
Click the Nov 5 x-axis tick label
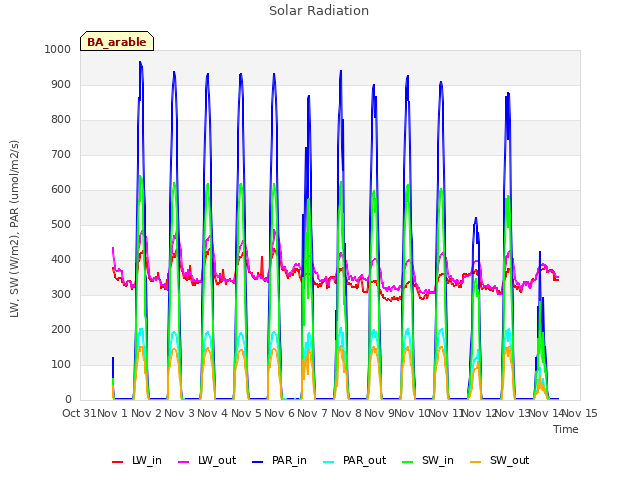[246, 413]
